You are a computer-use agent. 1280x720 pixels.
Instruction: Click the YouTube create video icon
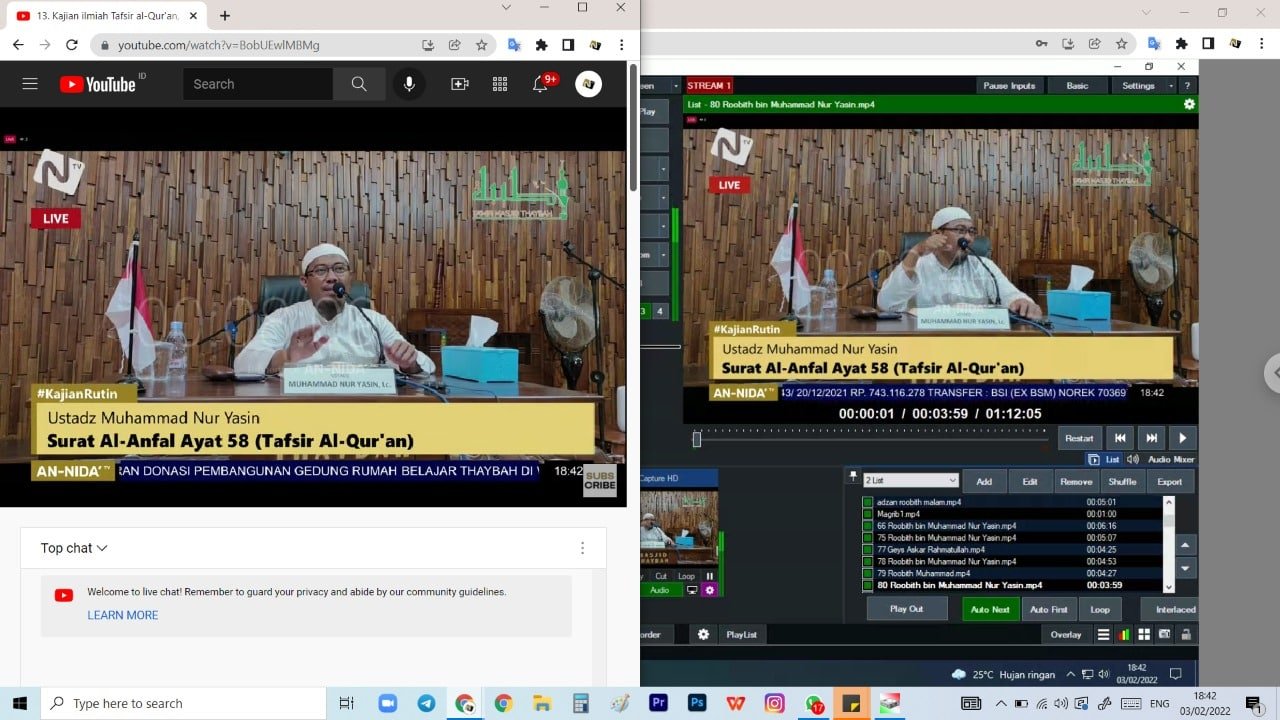tap(460, 84)
